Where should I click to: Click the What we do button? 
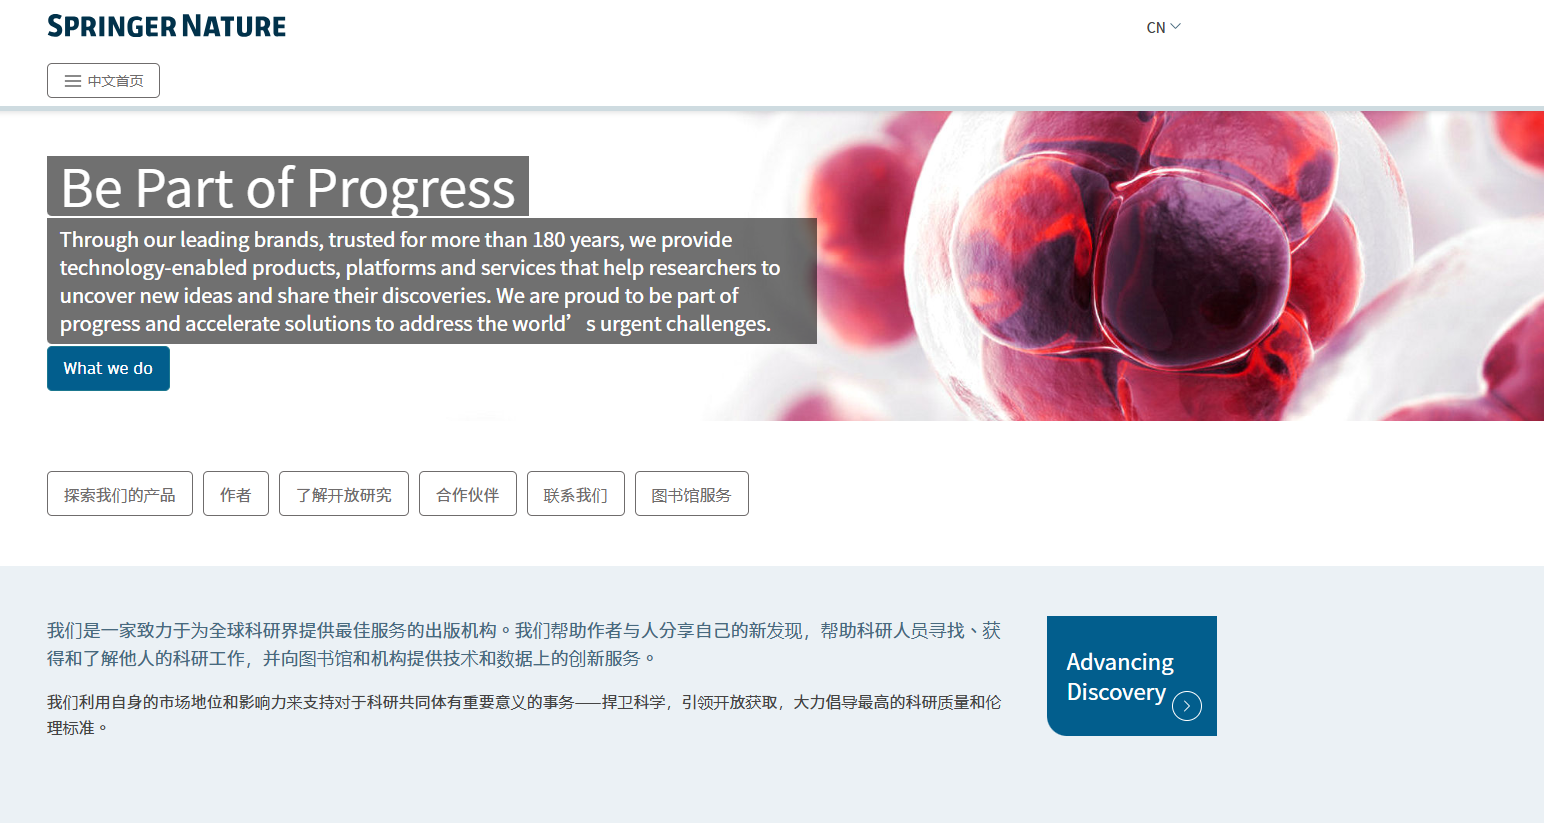click(108, 368)
